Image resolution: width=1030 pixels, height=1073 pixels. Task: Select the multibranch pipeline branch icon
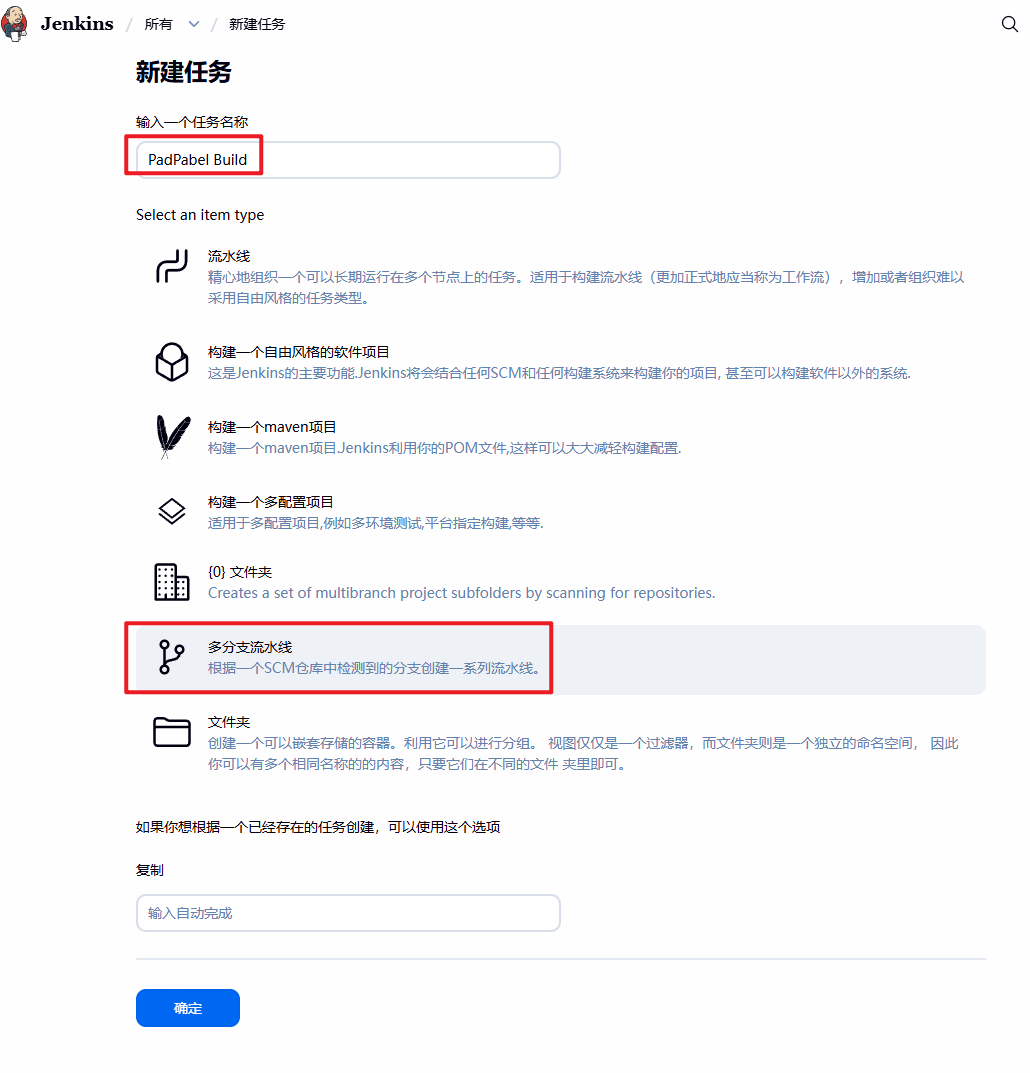[171, 657]
